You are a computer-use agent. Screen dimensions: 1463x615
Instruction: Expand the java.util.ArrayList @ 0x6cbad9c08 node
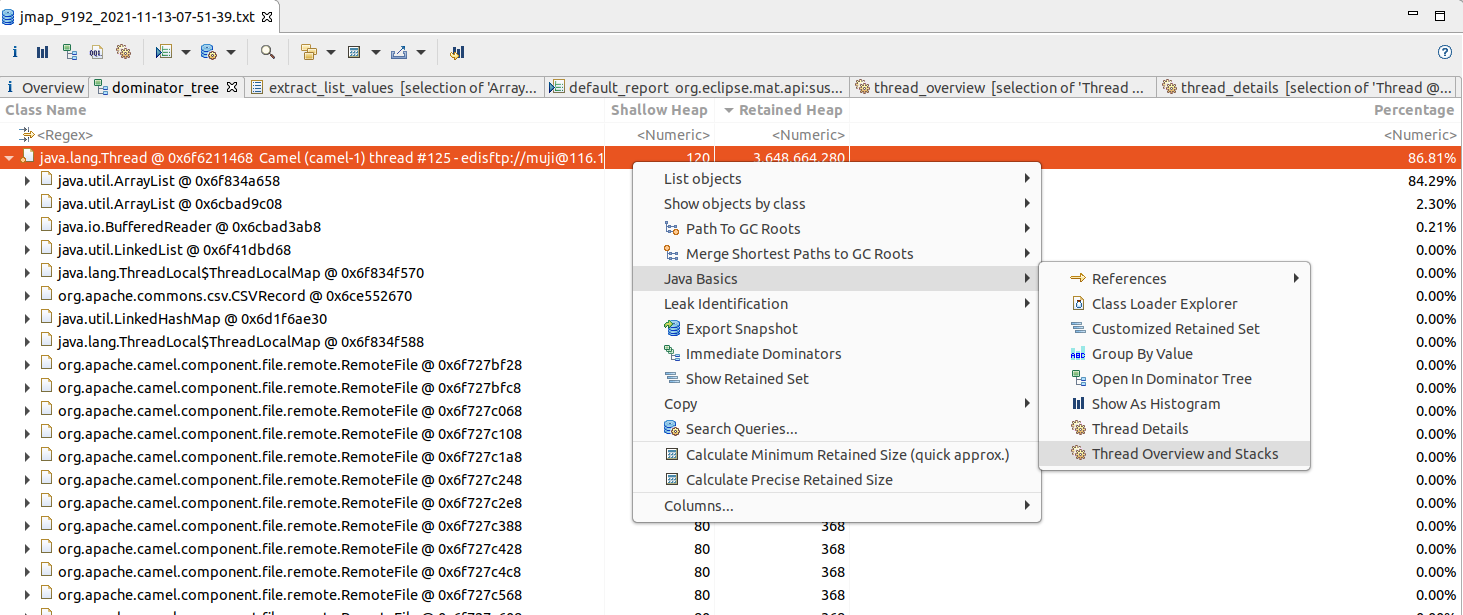tap(28, 204)
